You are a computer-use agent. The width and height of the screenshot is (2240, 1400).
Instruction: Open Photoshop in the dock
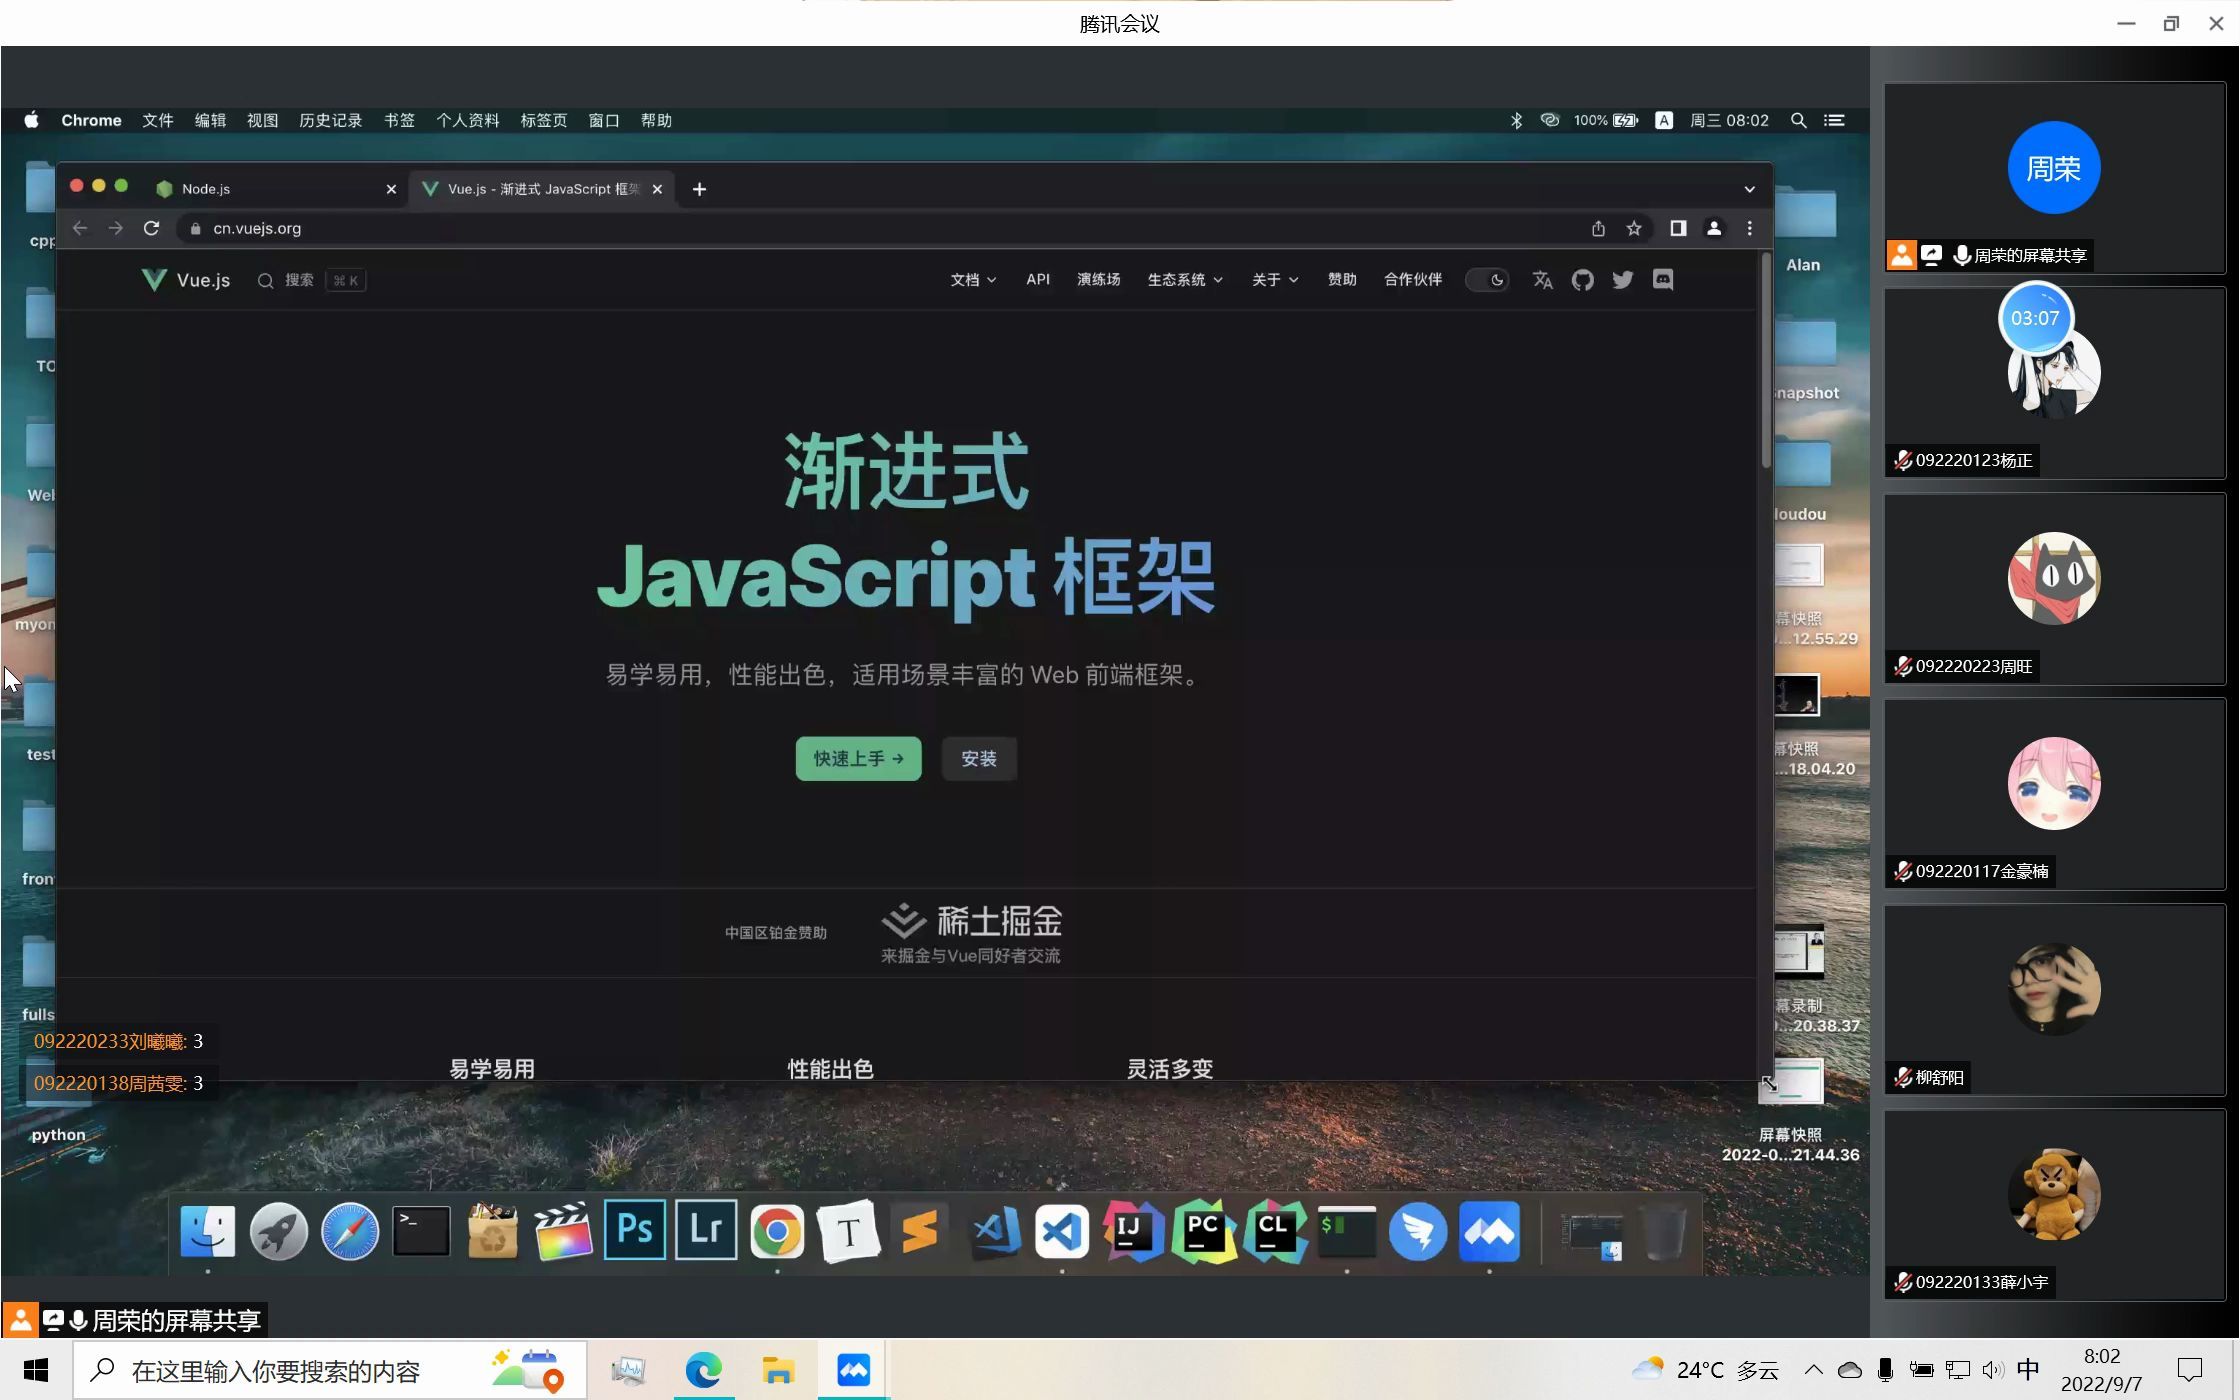[x=635, y=1229]
